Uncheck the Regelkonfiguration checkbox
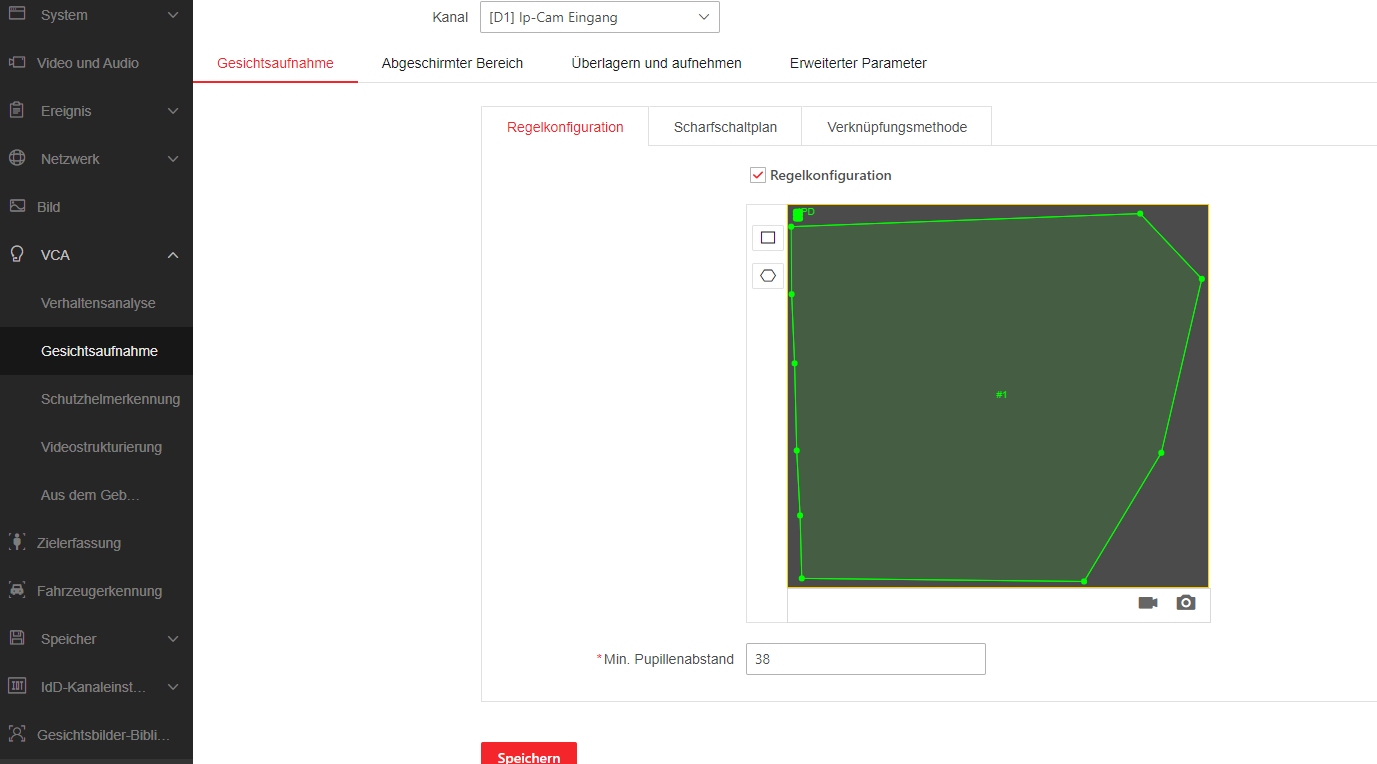This screenshot has height=764, width=1377. pos(758,176)
